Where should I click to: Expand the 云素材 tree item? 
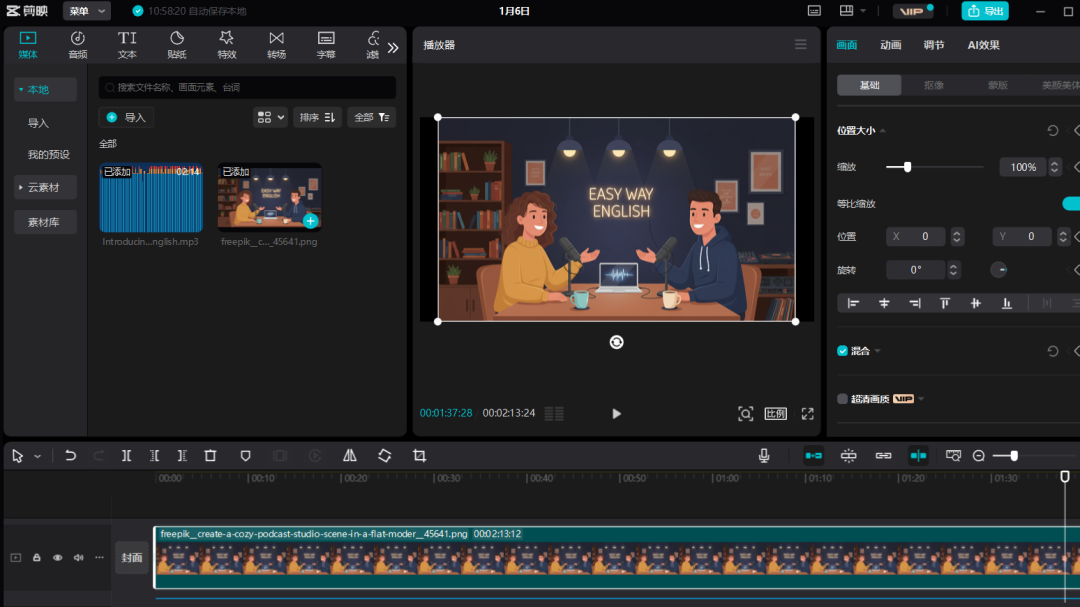[x=44, y=187]
